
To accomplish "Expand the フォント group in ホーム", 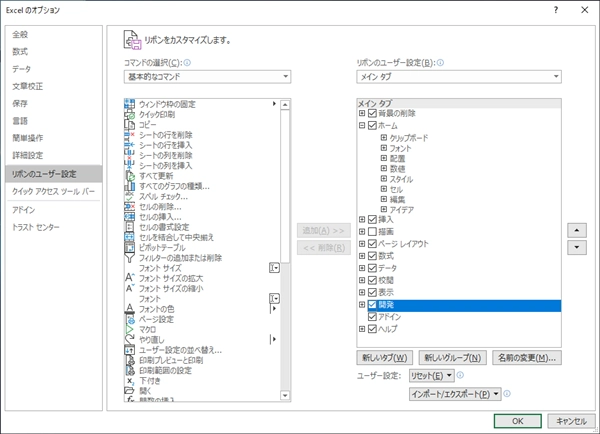I will (383, 148).
